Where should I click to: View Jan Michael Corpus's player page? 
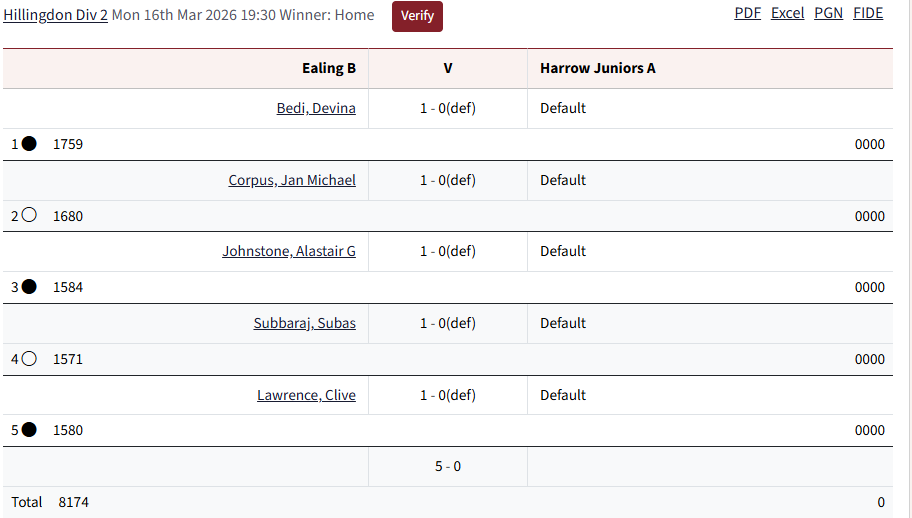(292, 180)
